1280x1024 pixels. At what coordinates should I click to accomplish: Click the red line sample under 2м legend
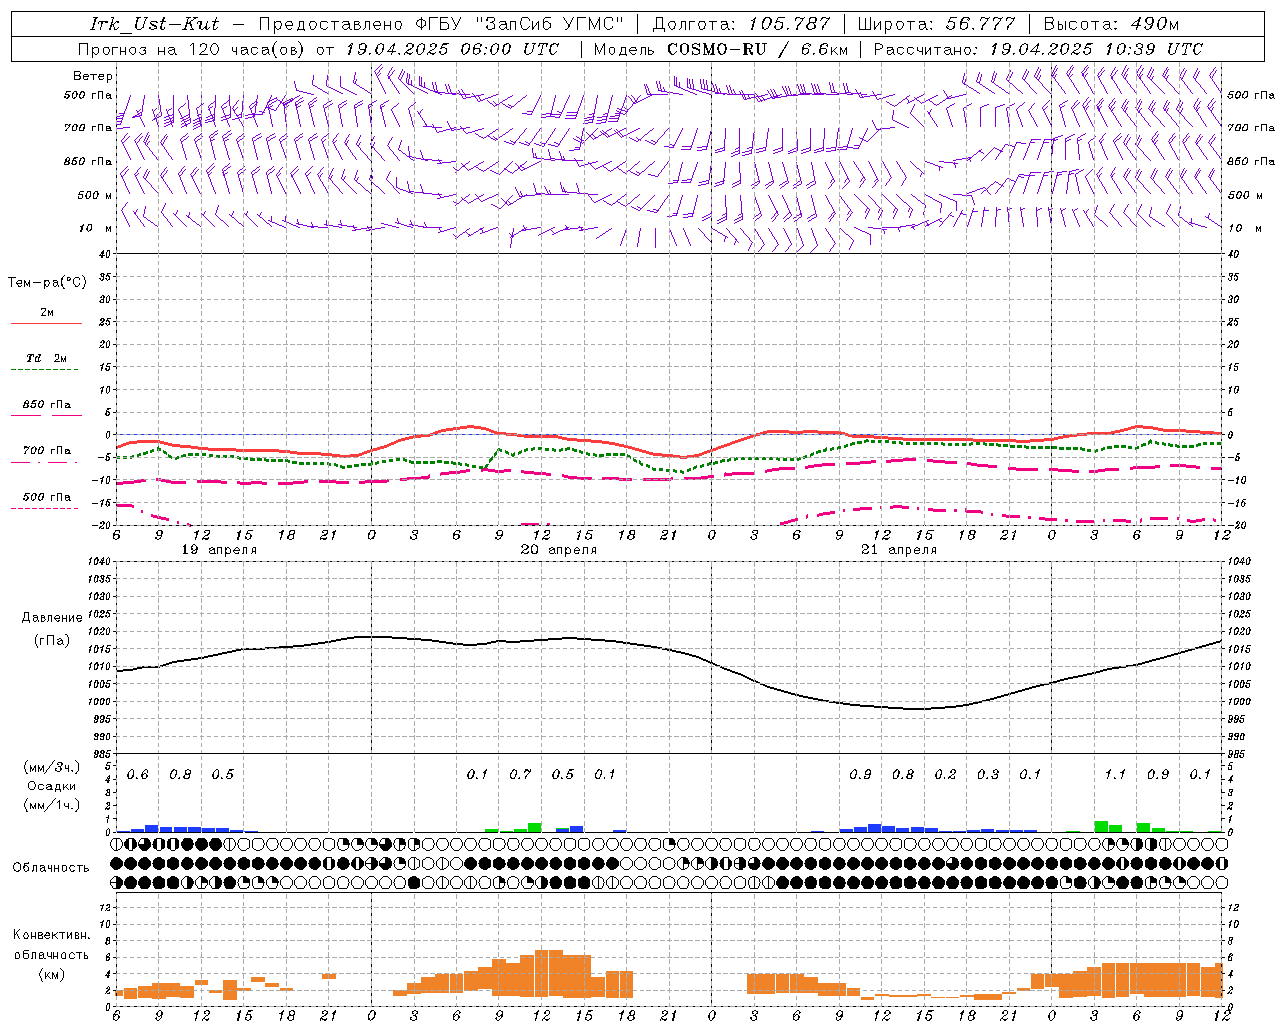[46, 324]
